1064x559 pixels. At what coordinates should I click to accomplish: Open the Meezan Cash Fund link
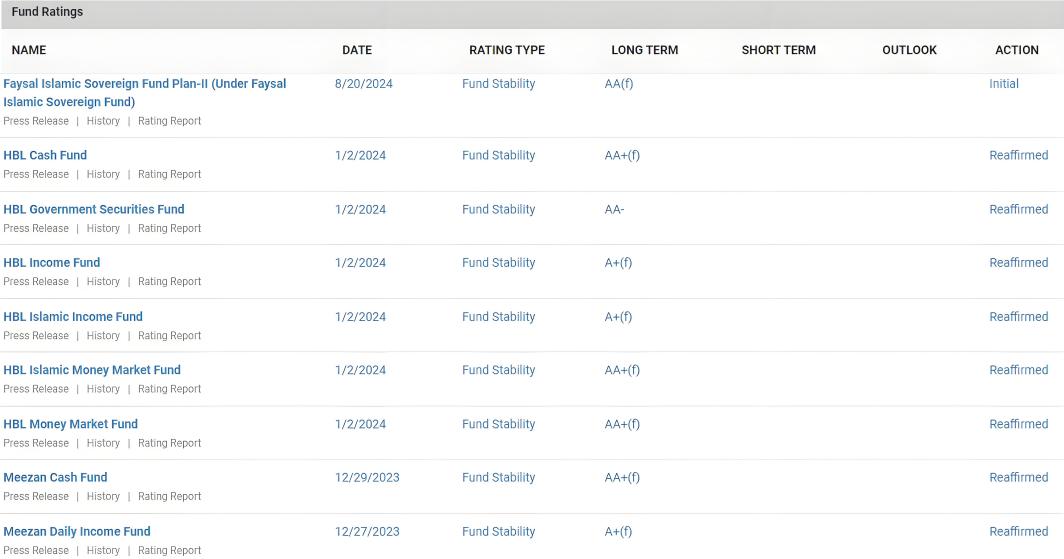[55, 478]
